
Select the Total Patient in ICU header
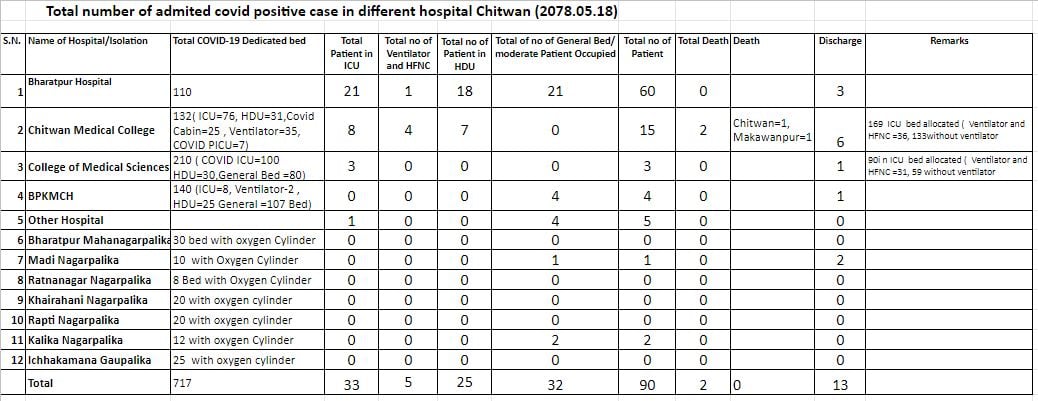click(x=351, y=53)
